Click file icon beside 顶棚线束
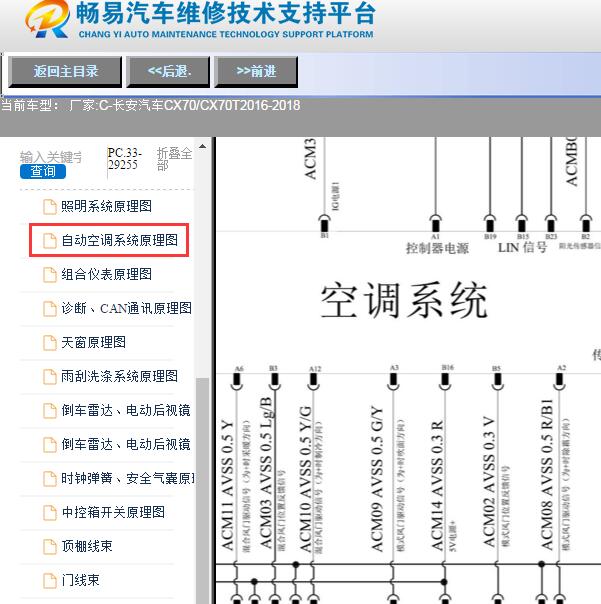 (50, 547)
